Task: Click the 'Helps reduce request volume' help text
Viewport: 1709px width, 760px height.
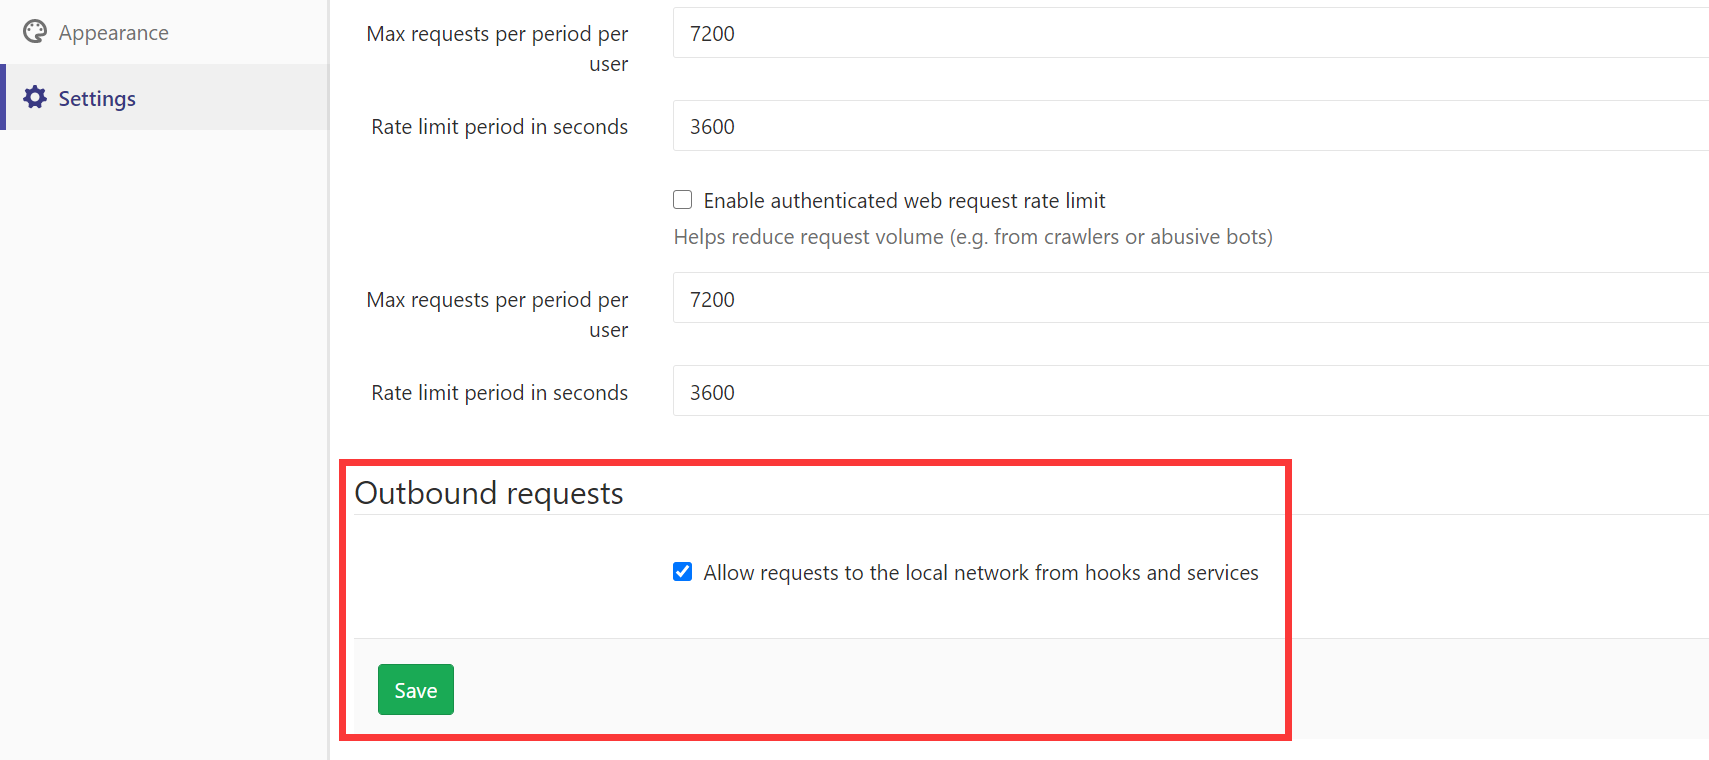Action: [973, 237]
